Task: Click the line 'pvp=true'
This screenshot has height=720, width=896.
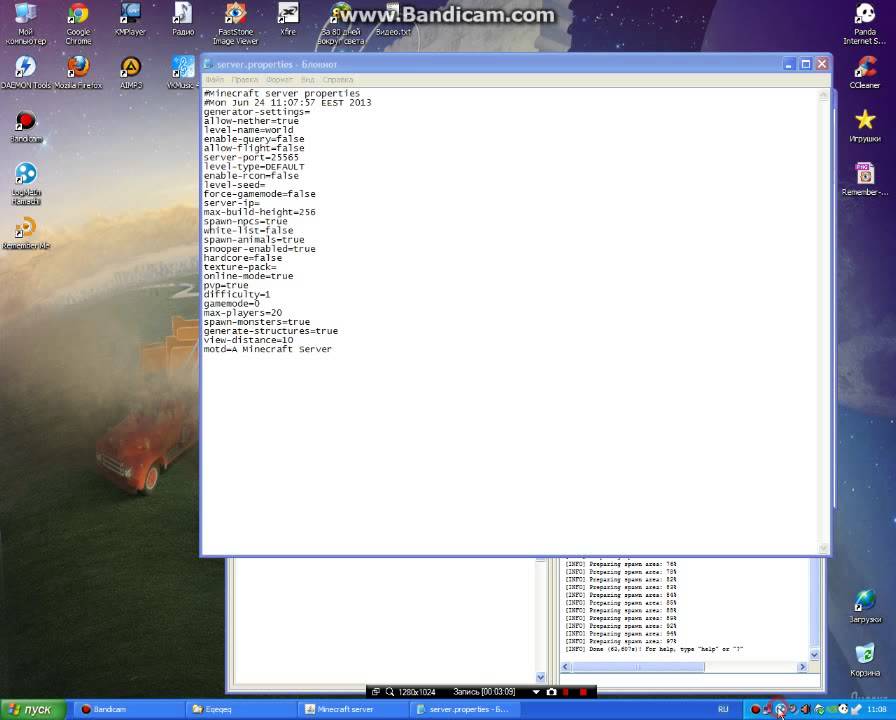Action: coord(226,285)
